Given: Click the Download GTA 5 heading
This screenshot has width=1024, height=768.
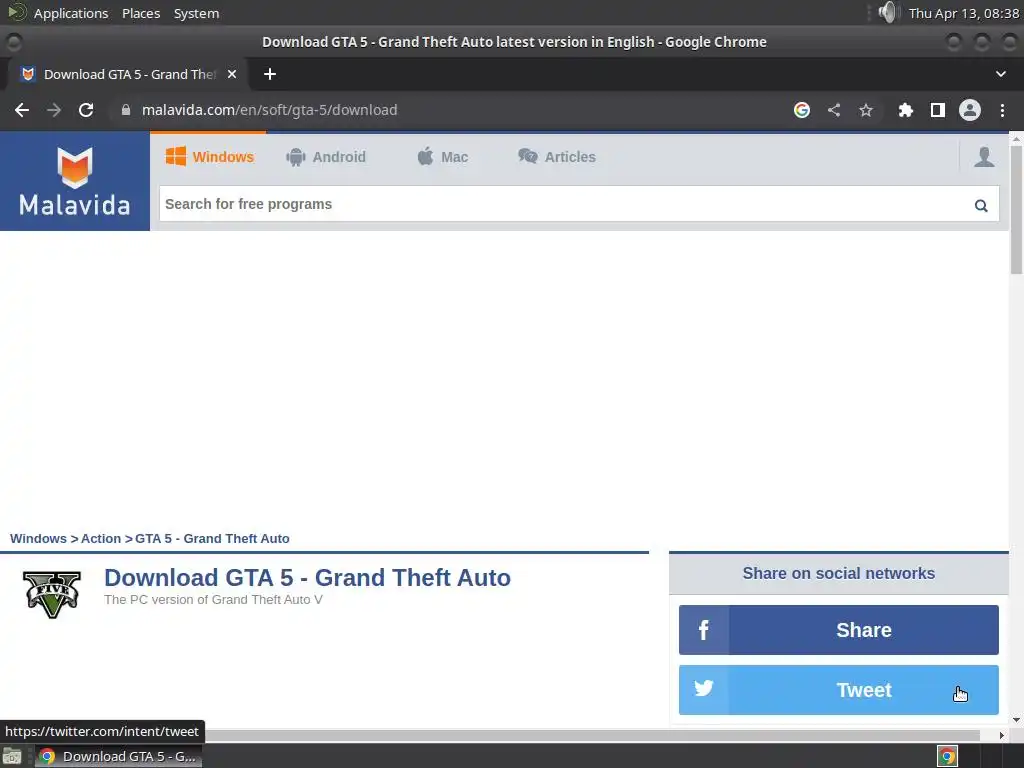Looking at the screenshot, I should pyautogui.click(x=308, y=578).
